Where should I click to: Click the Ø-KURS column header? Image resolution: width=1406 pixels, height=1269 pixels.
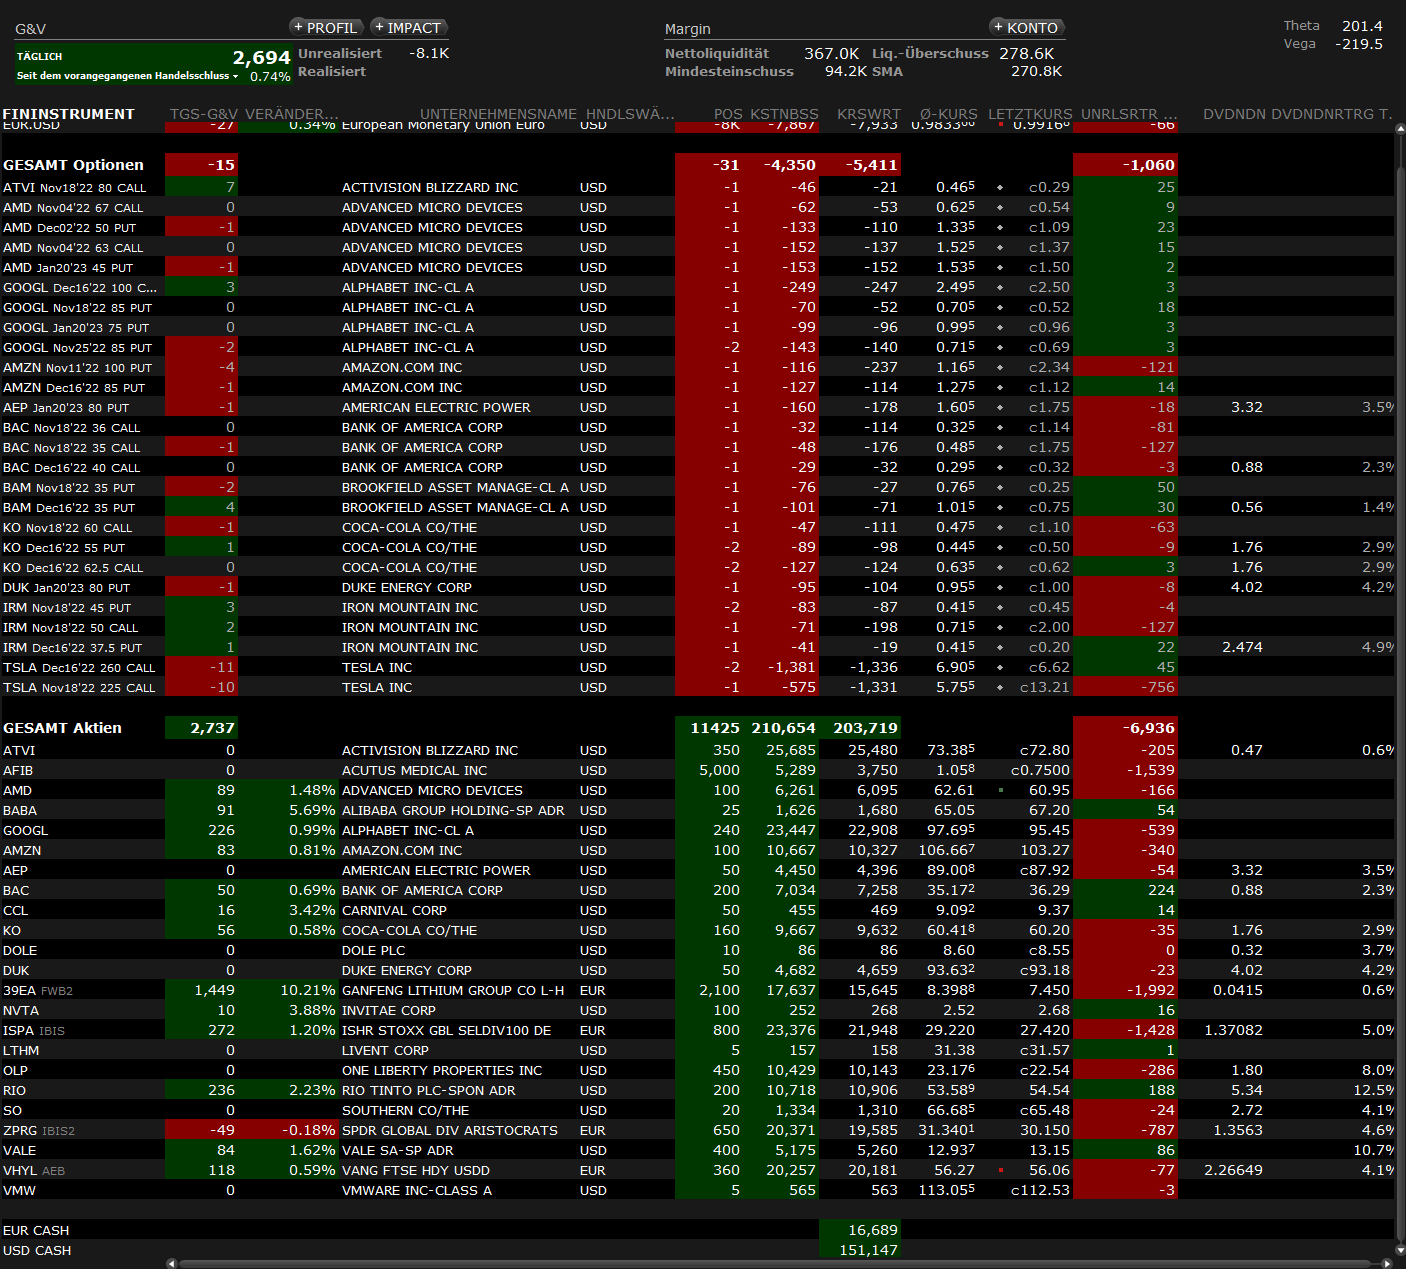(x=948, y=114)
